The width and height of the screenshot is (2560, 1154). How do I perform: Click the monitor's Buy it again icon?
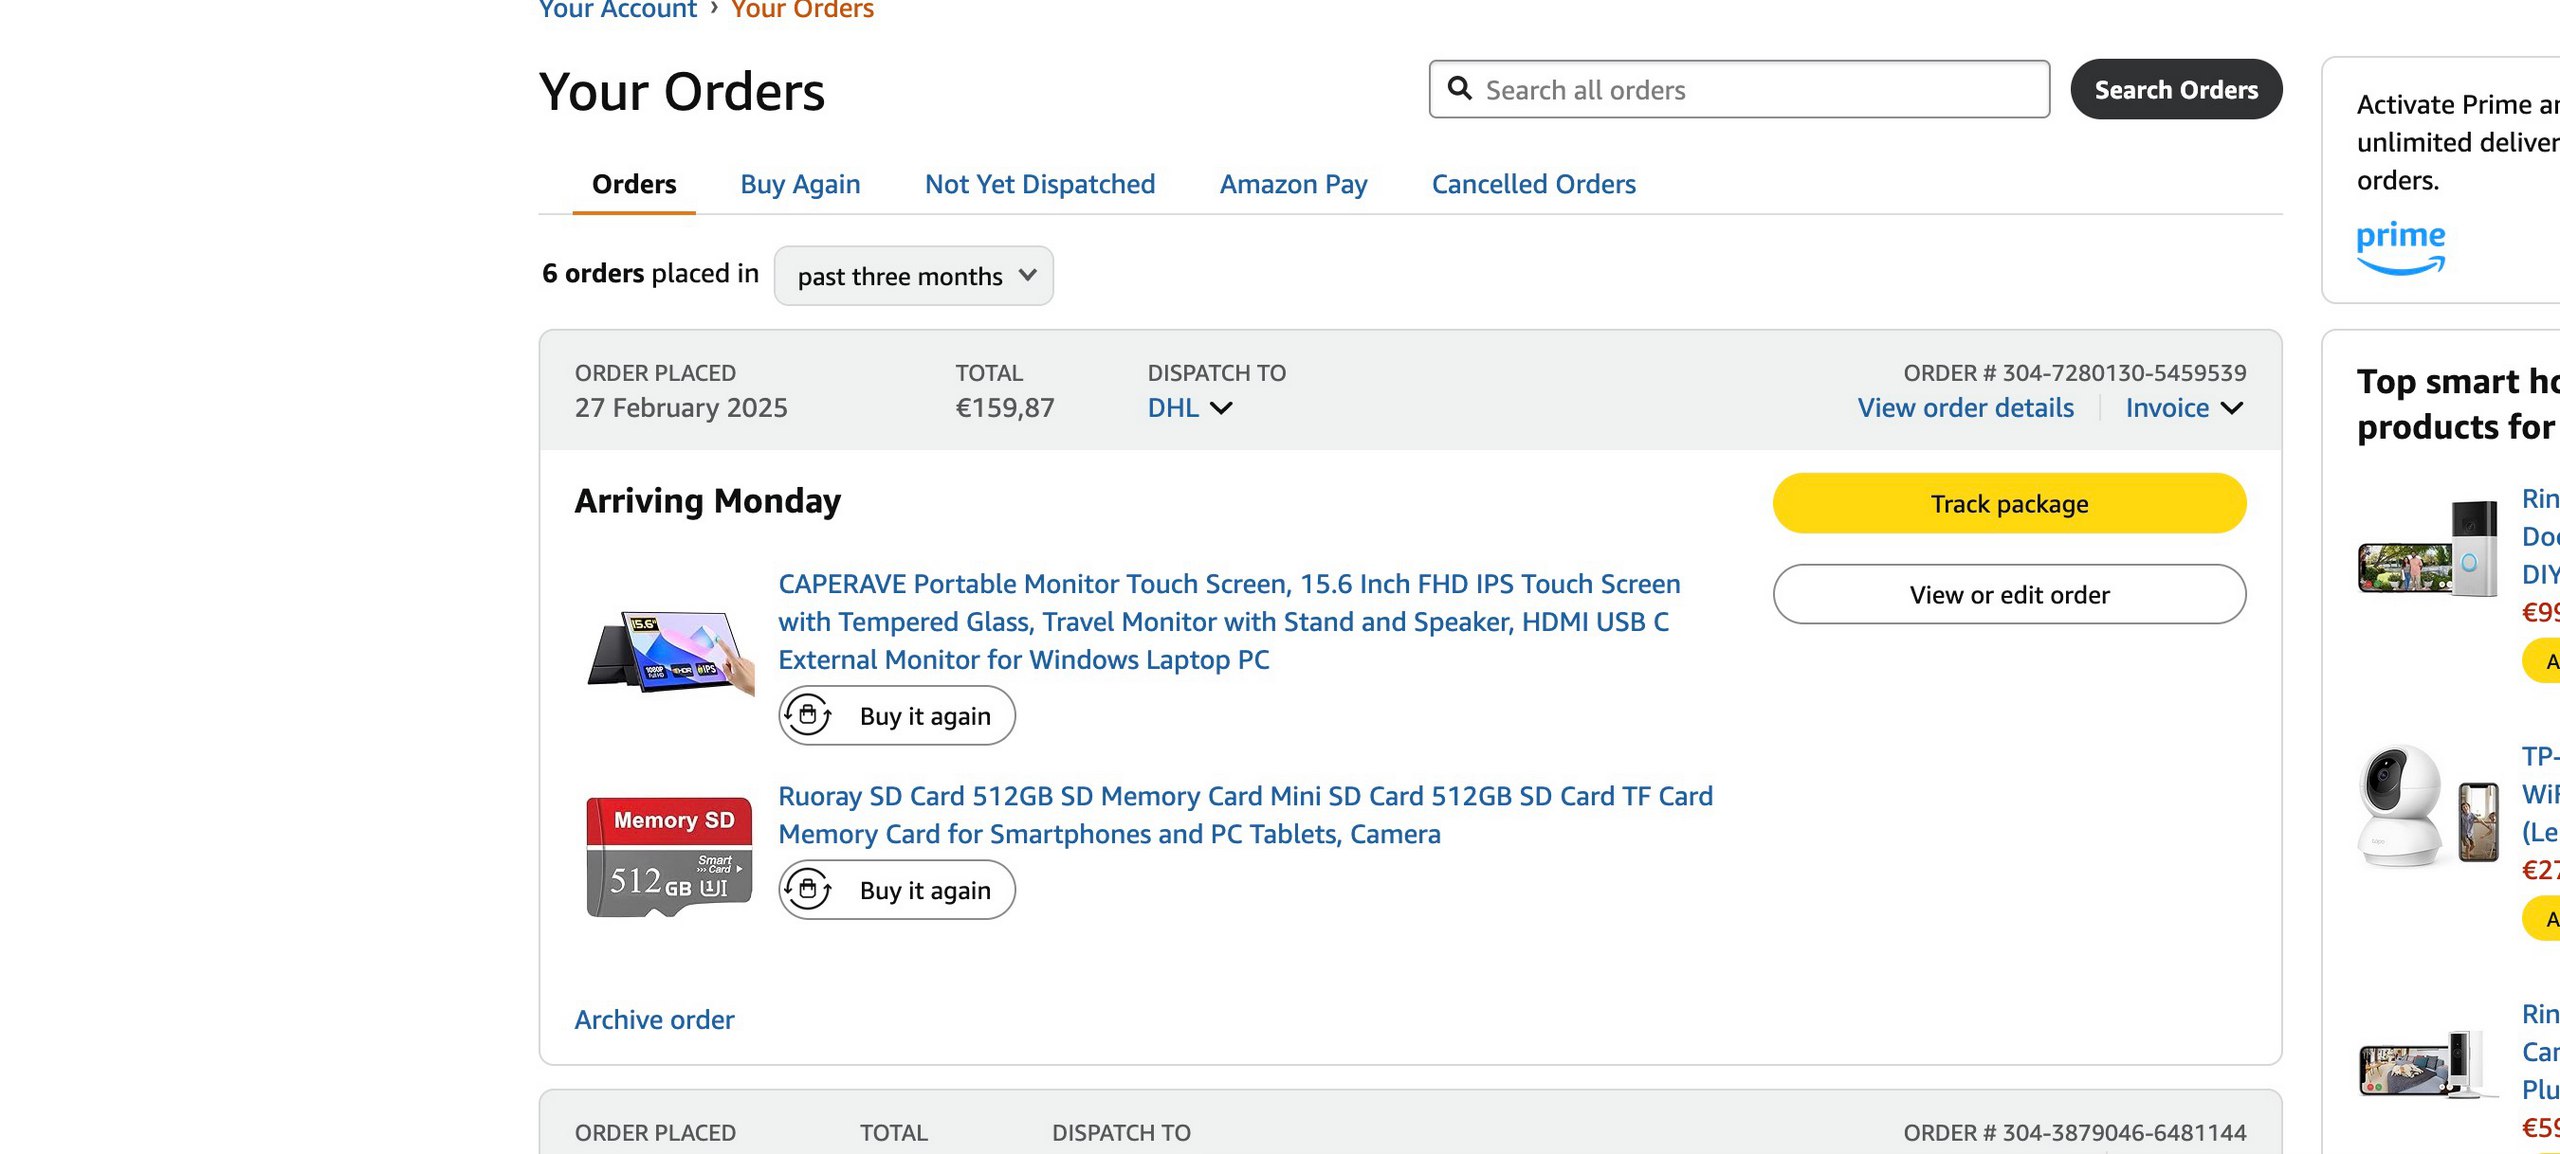click(808, 715)
